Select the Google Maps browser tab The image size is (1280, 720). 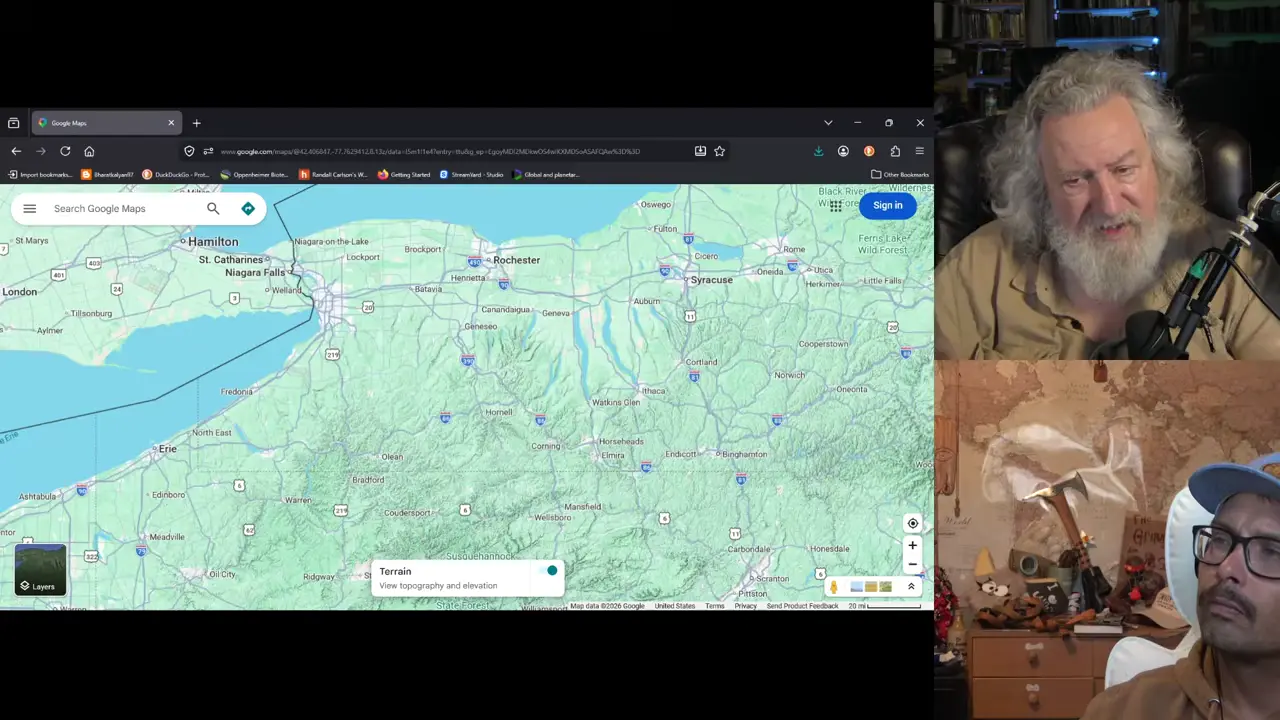tap(105, 123)
